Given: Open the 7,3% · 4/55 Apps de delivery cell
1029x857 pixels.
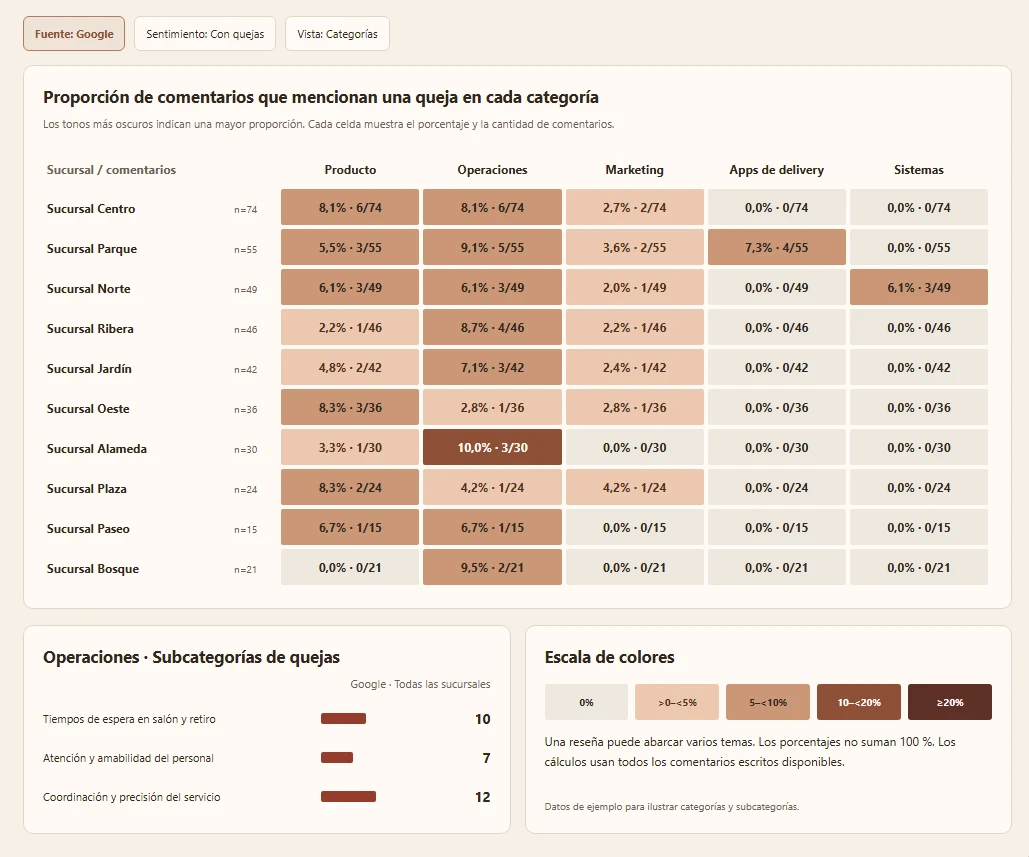Looking at the screenshot, I should coord(776,247).
